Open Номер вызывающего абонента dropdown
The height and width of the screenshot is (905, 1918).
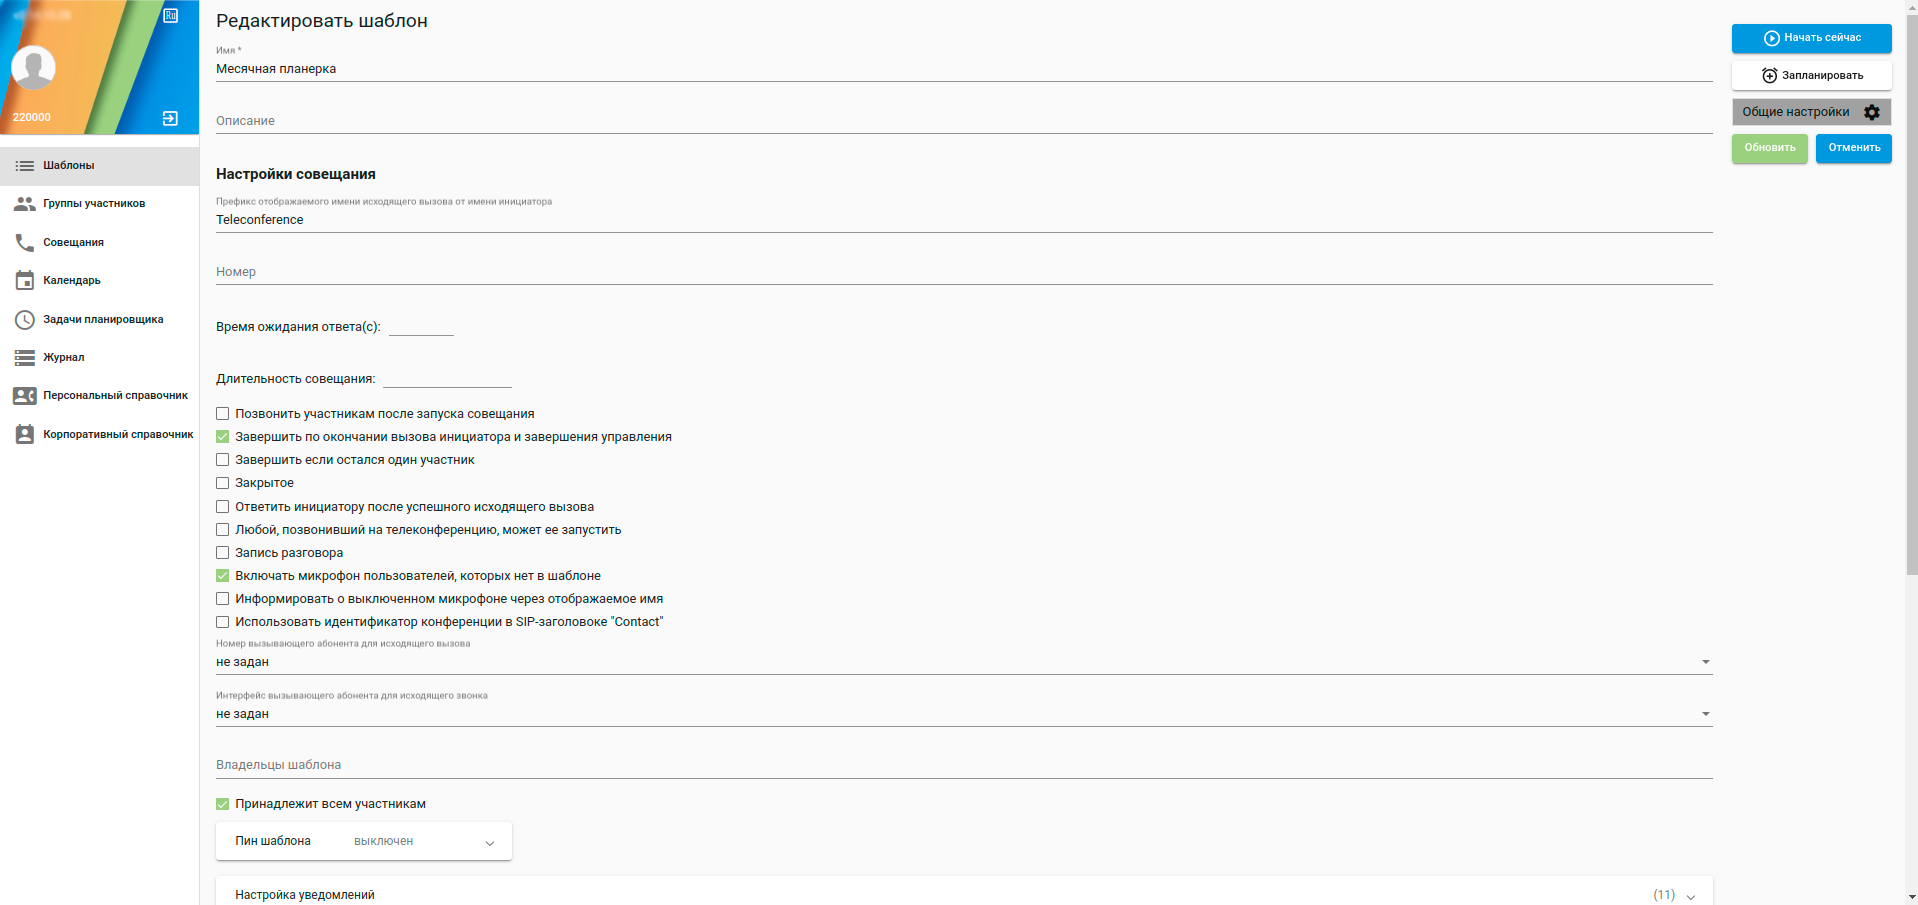pos(963,662)
